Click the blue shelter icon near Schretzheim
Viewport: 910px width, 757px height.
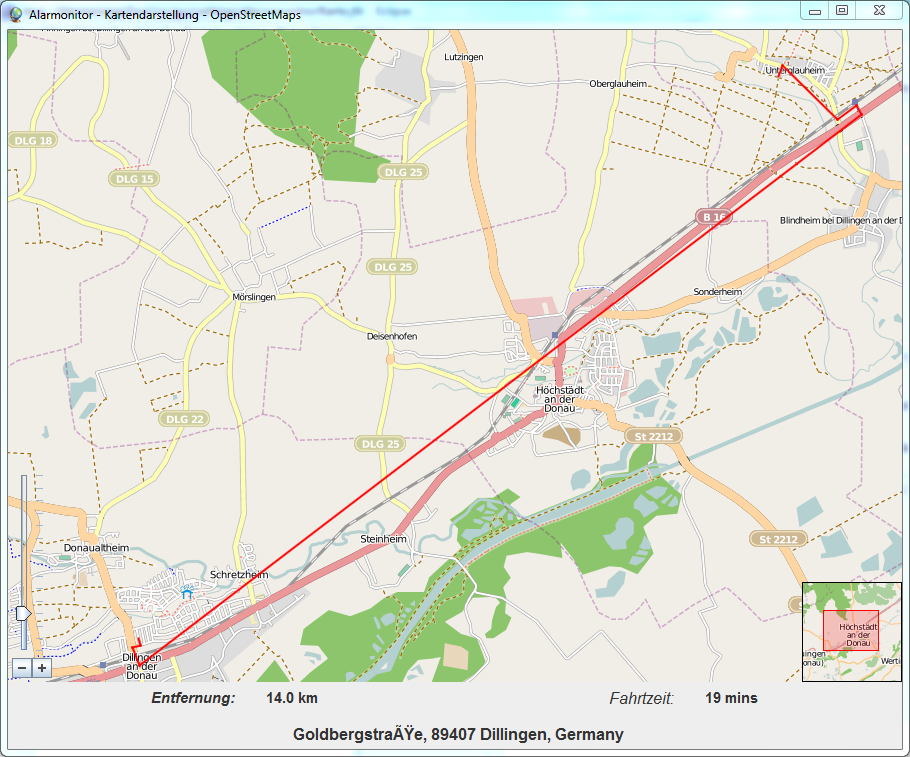[186, 593]
